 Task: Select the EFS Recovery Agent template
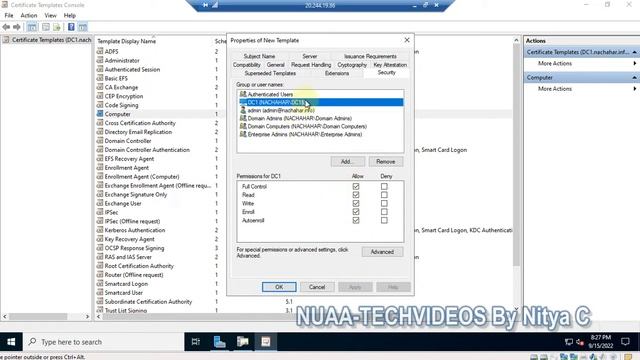pyautogui.click(x=129, y=159)
